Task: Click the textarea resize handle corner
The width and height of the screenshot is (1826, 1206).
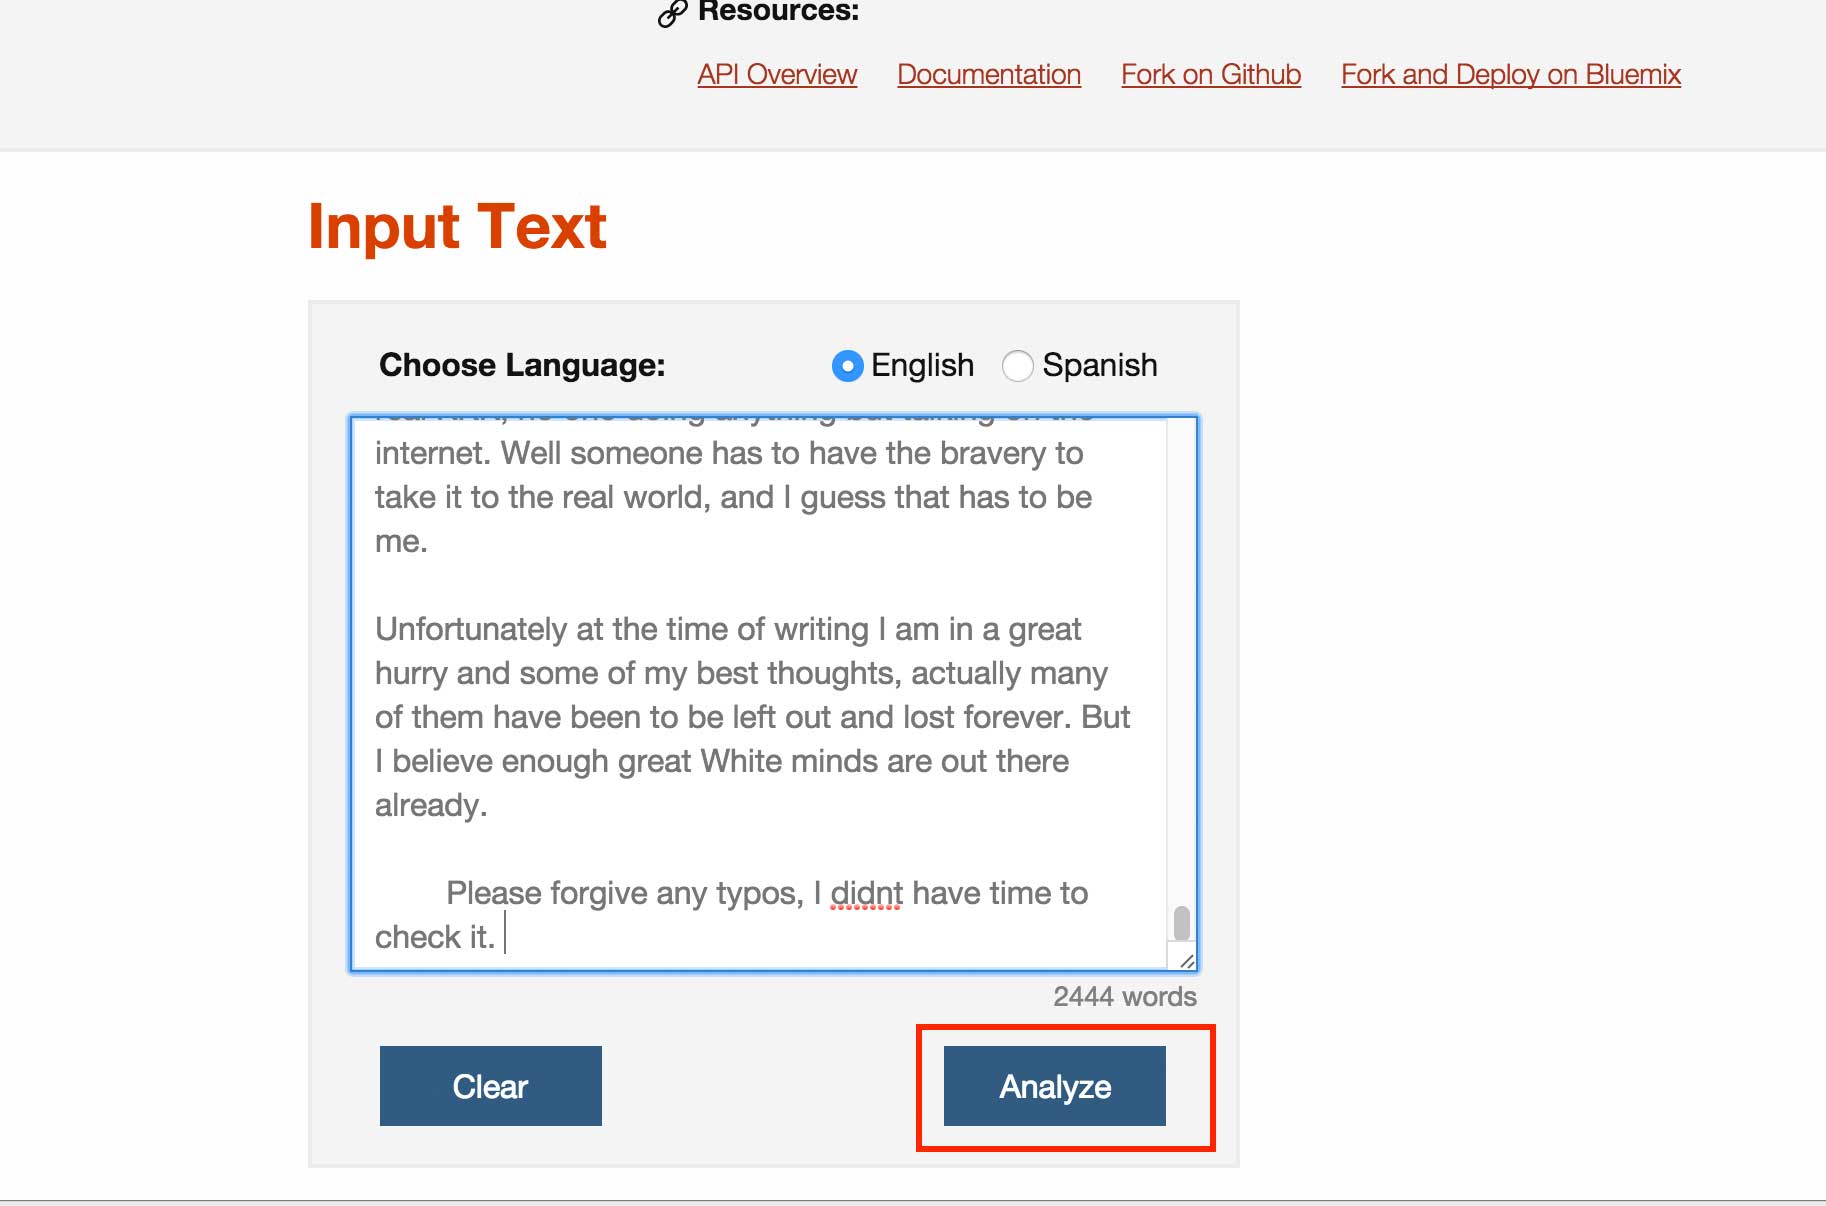Action: click(x=1186, y=960)
